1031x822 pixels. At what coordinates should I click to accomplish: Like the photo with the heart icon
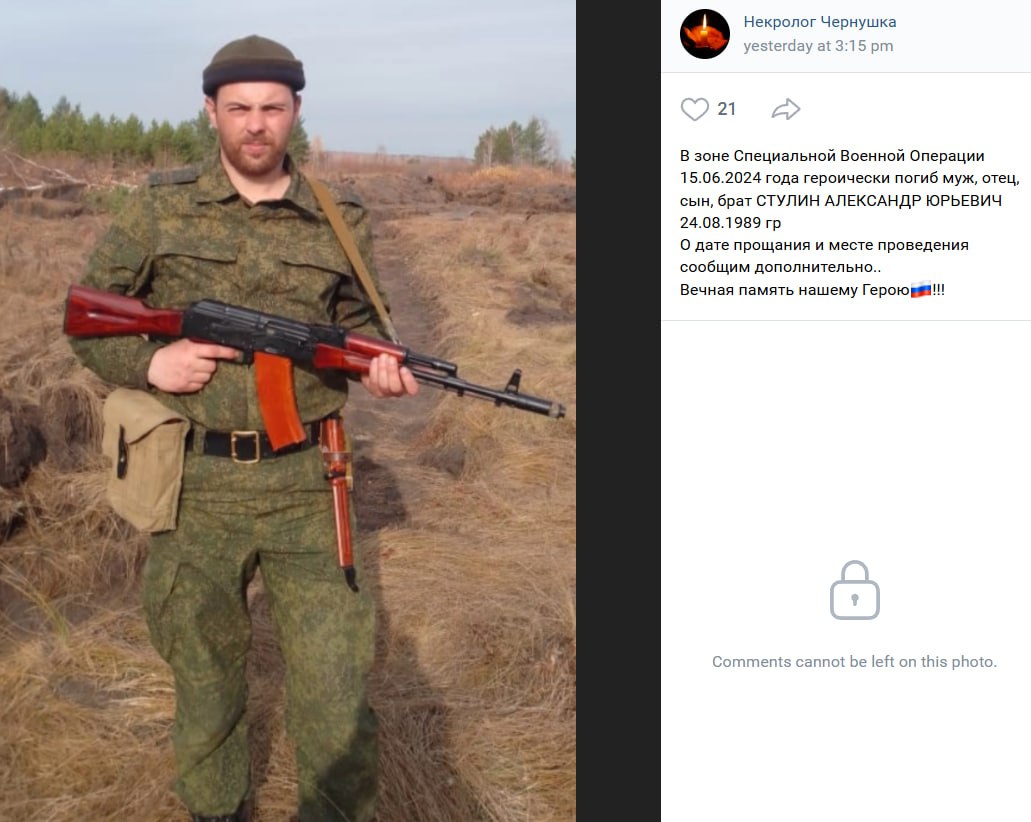pyautogui.click(x=694, y=109)
